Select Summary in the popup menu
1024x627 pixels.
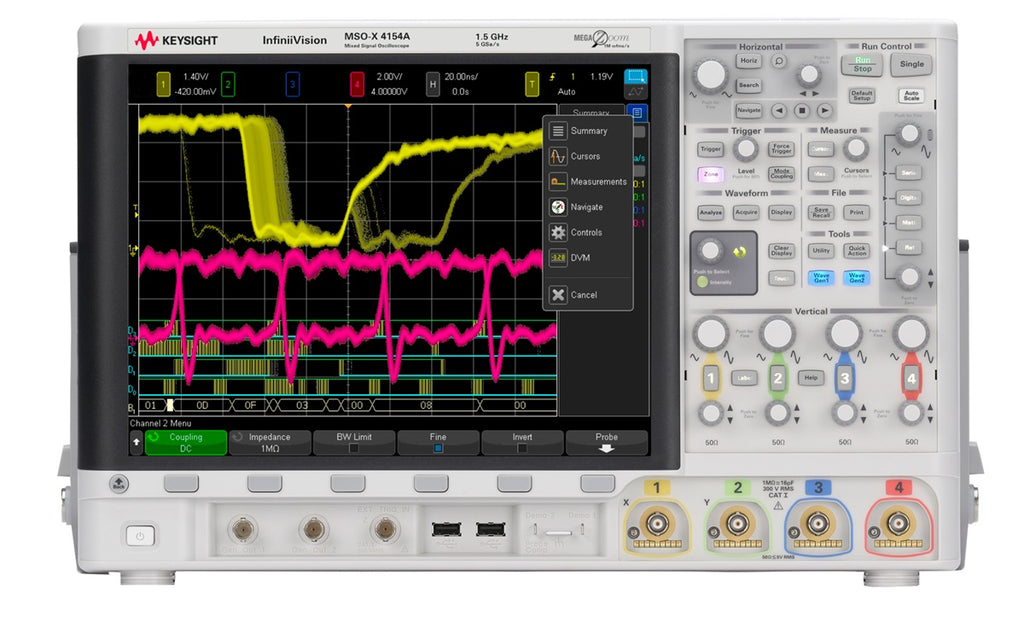tap(588, 131)
